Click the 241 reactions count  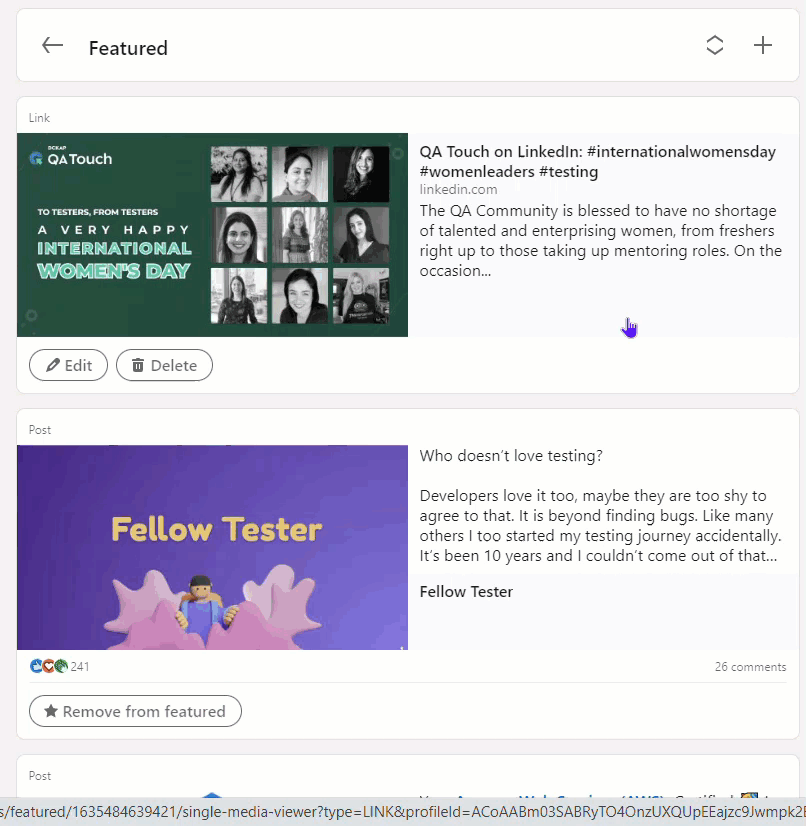tap(80, 667)
